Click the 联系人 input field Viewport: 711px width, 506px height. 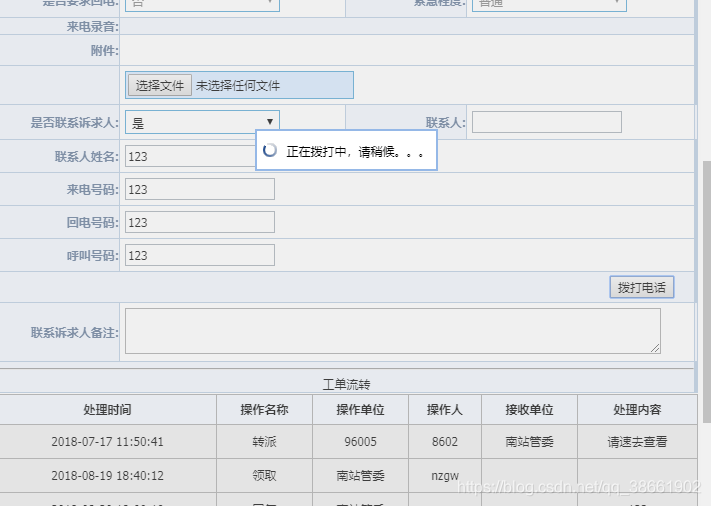pos(546,122)
